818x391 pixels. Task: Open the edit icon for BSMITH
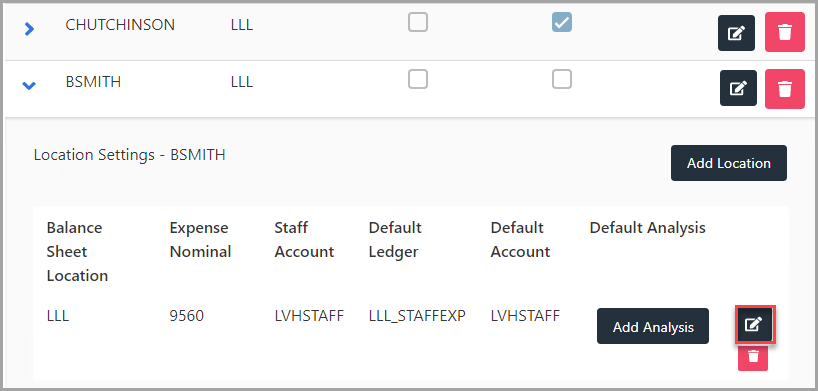tap(738, 88)
